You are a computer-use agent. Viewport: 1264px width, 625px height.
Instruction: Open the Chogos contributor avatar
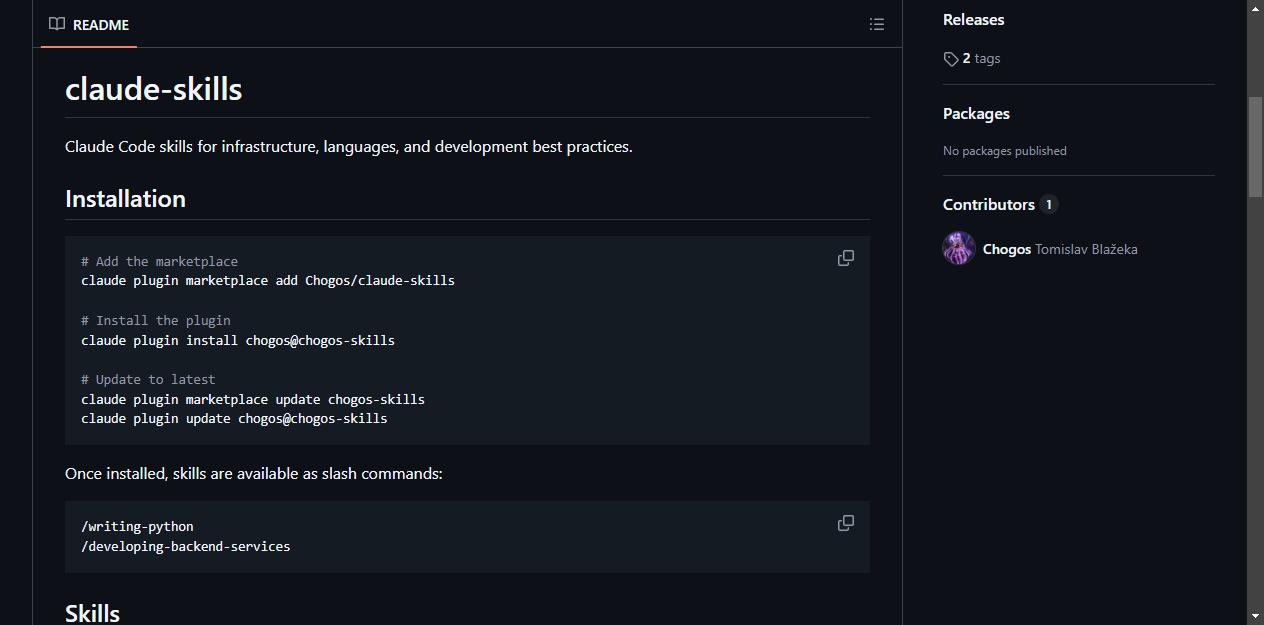[959, 248]
